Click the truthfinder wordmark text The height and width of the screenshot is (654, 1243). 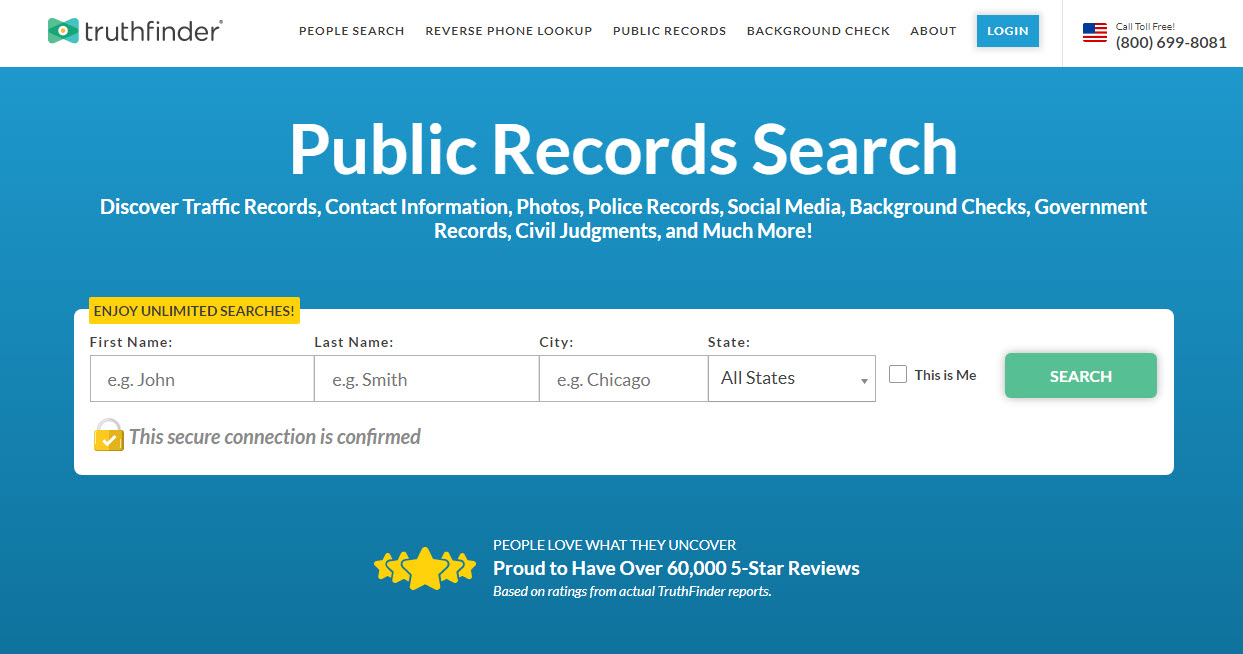coord(153,31)
